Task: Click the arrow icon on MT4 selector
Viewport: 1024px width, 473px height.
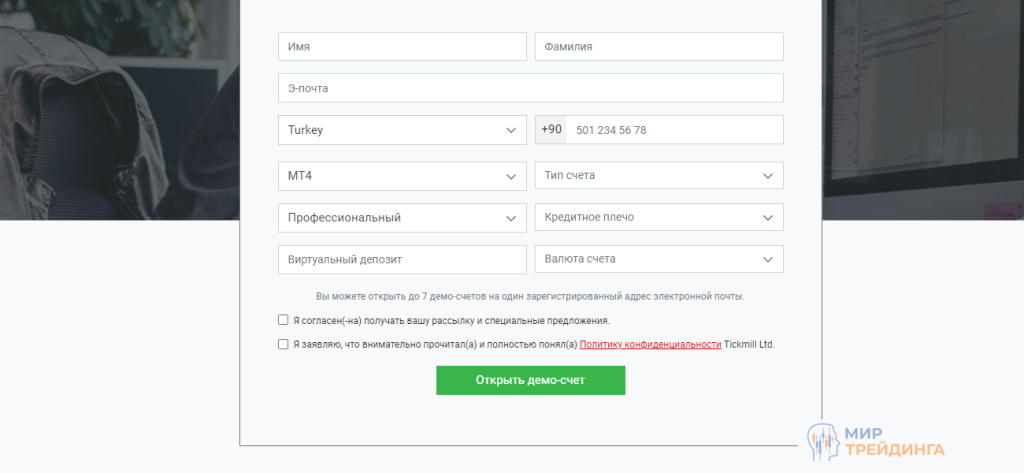Action: (509, 176)
